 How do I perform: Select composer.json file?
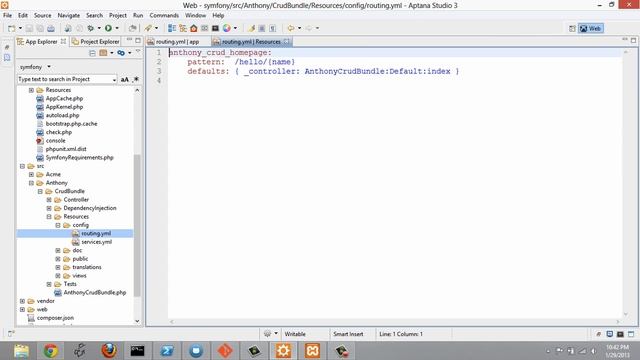tap(56, 318)
